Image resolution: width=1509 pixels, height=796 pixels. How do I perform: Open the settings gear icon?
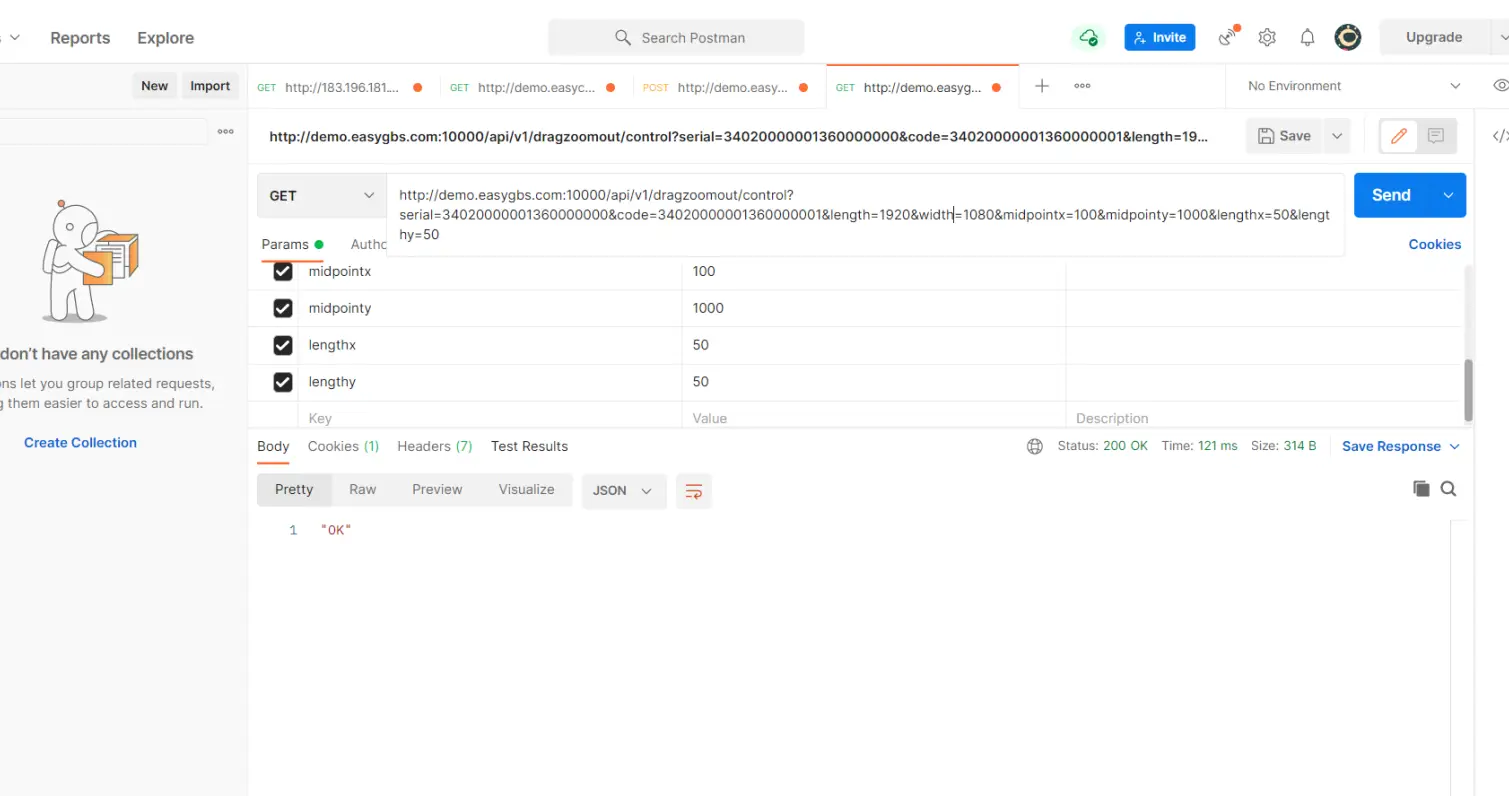tap(1267, 38)
